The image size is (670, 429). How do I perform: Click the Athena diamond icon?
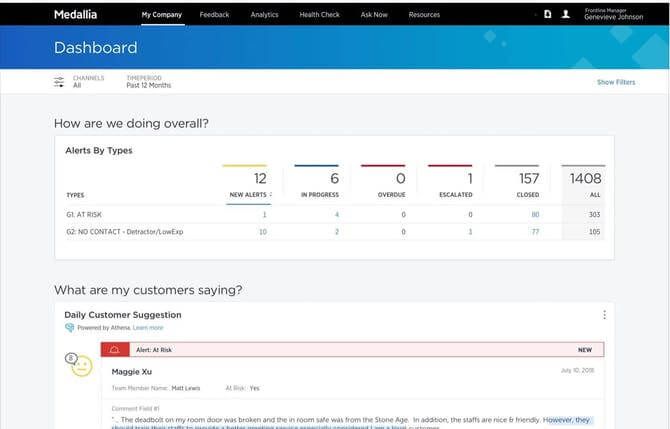pyautogui.click(x=69, y=328)
